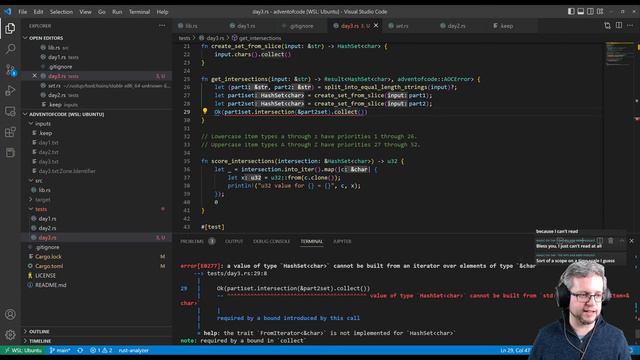Viewport: 640px width, 360px height.
Task: Place cursor on line 38 println! statement
Action: point(294,186)
